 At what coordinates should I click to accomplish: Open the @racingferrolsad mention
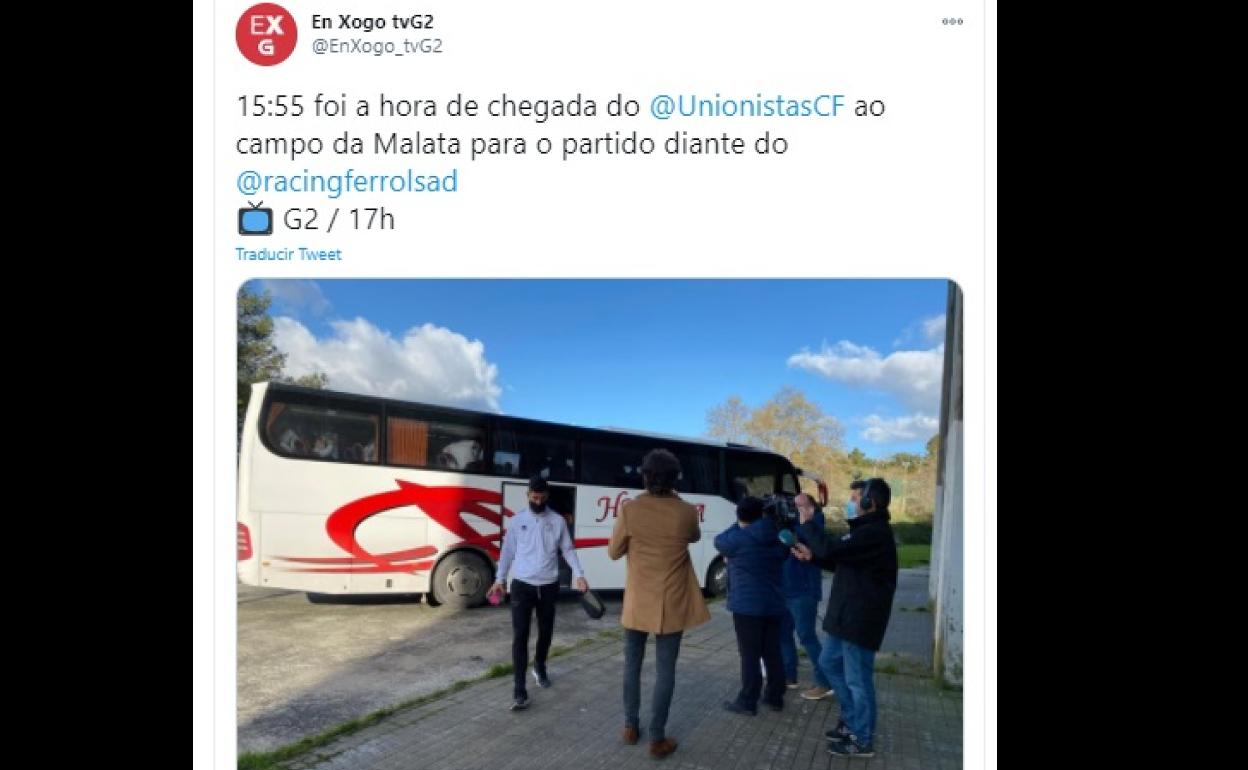[x=347, y=181]
